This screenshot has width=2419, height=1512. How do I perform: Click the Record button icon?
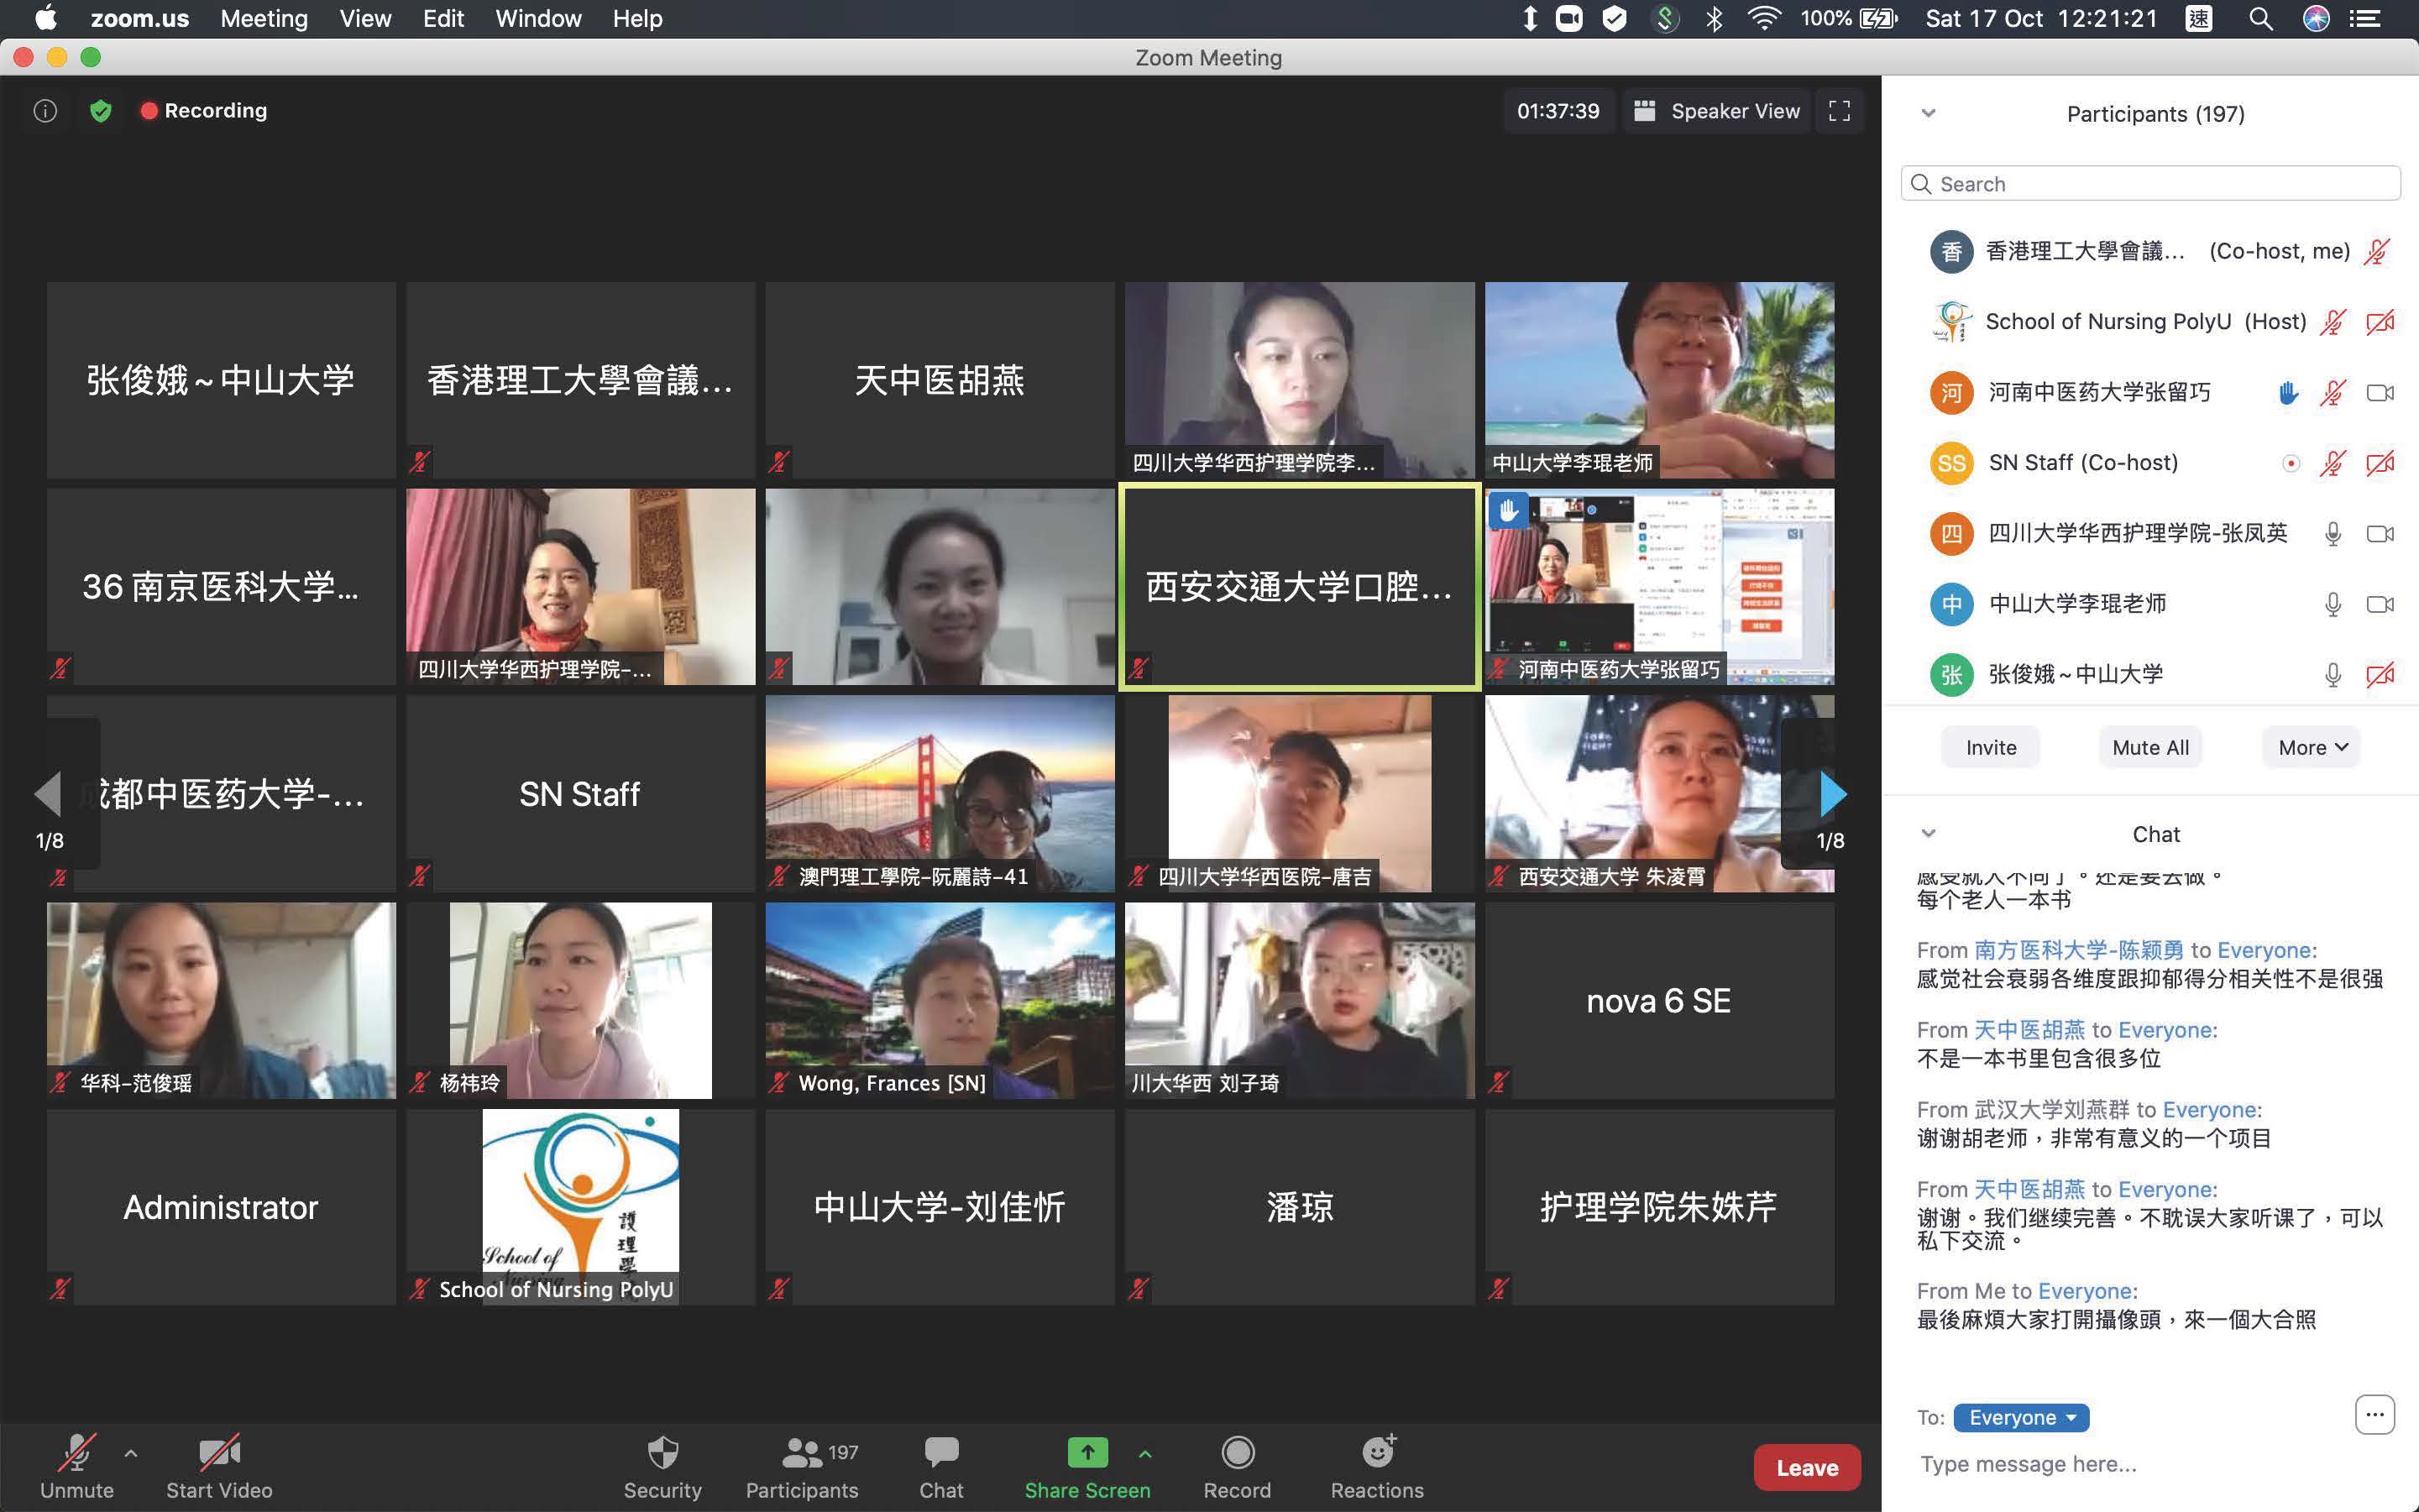coord(1237,1453)
